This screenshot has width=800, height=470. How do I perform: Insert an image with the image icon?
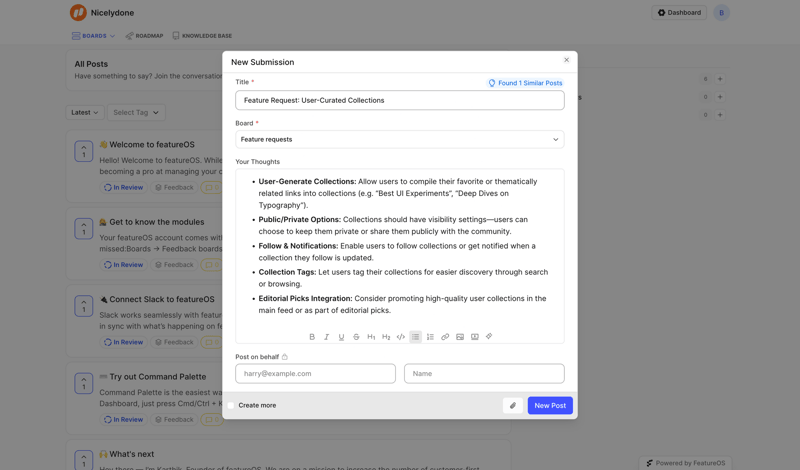pos(460,337)
